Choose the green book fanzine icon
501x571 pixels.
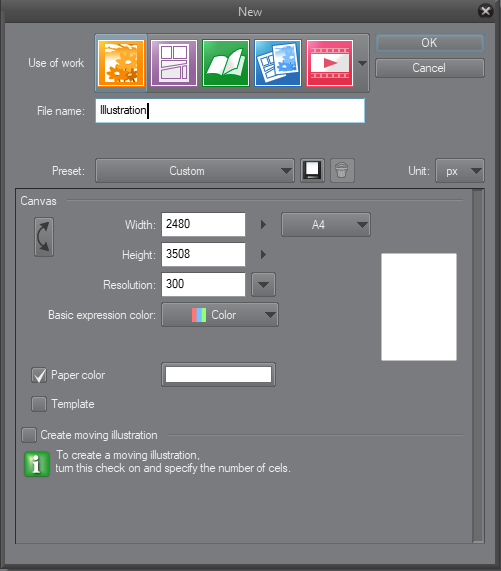click(226, 63)
